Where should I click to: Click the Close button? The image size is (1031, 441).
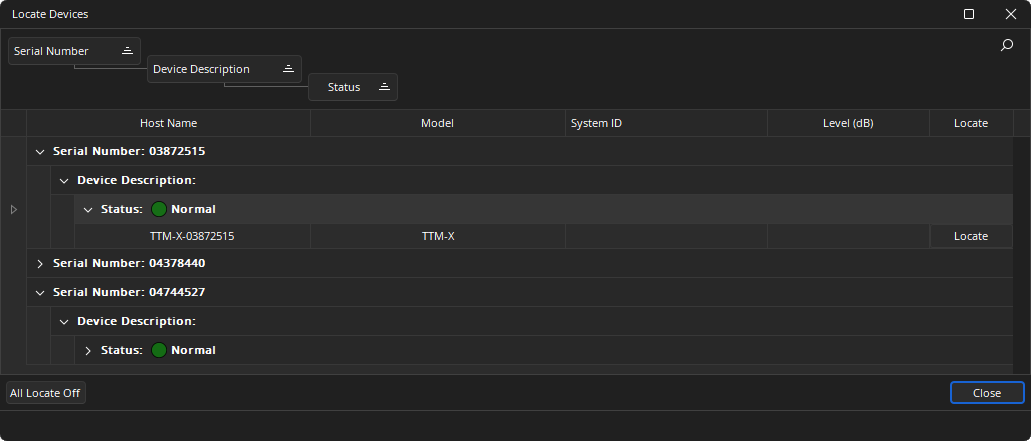[x=986, y=393]
